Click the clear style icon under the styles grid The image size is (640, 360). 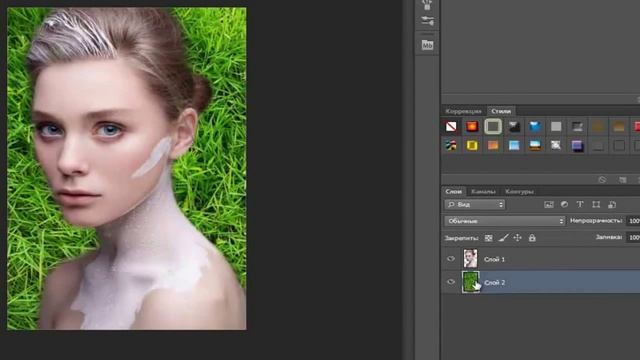pos(602,180)
